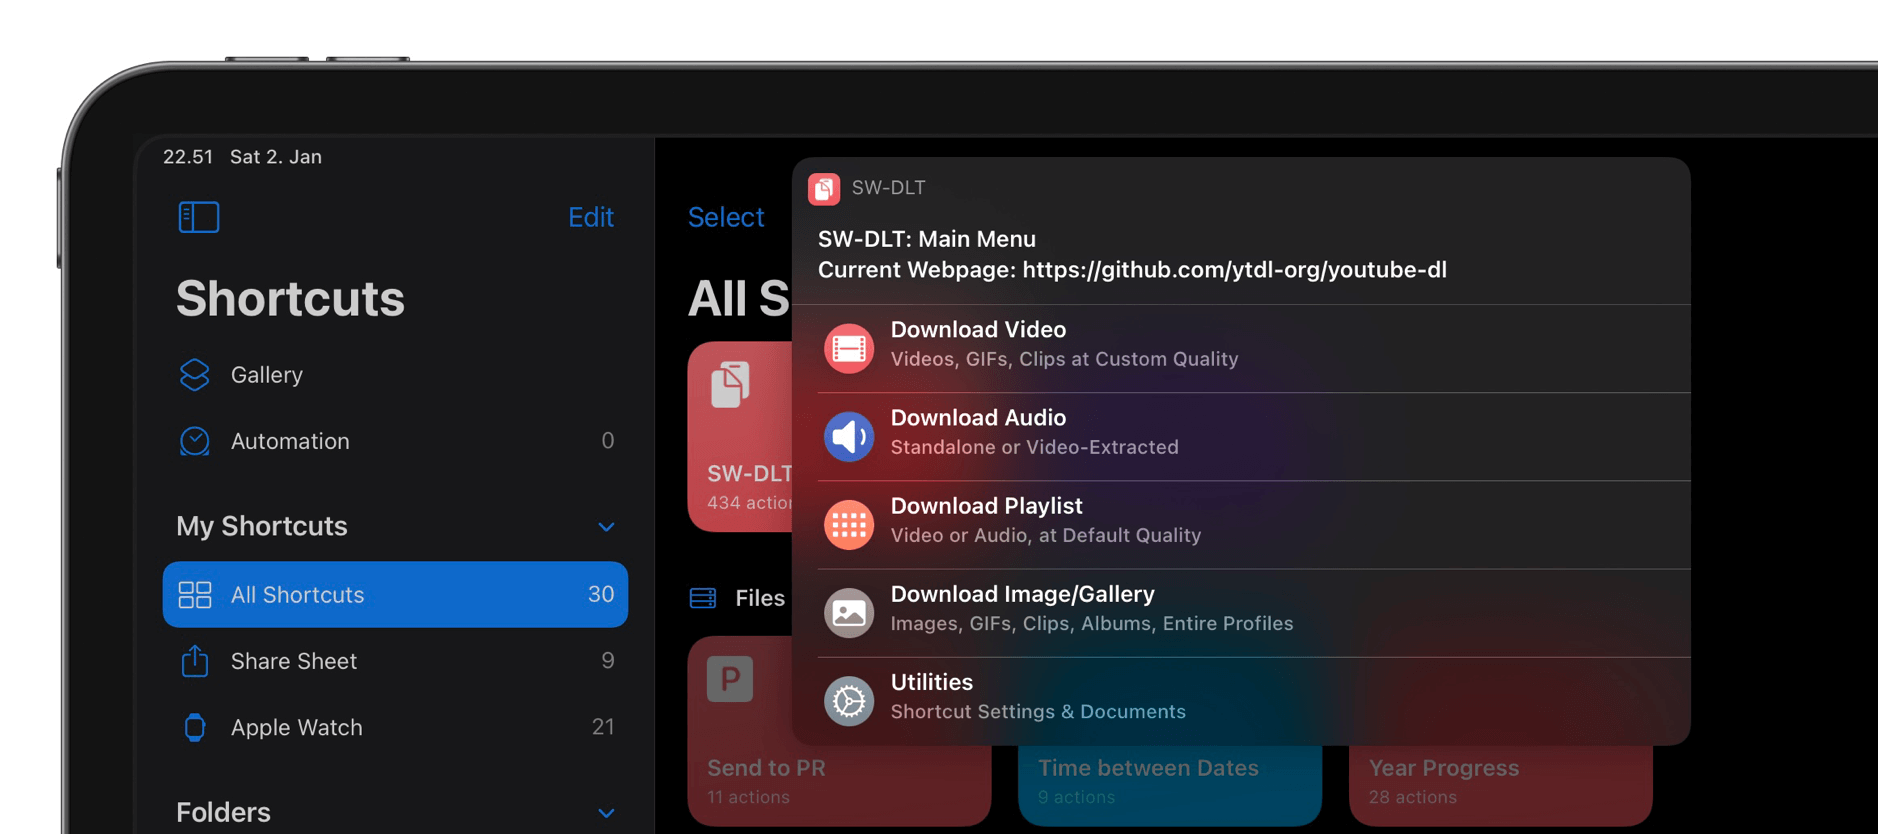1878x834 pixels.
Task: Run the Time between Dates shortcut
Action: coord(1170,784)
